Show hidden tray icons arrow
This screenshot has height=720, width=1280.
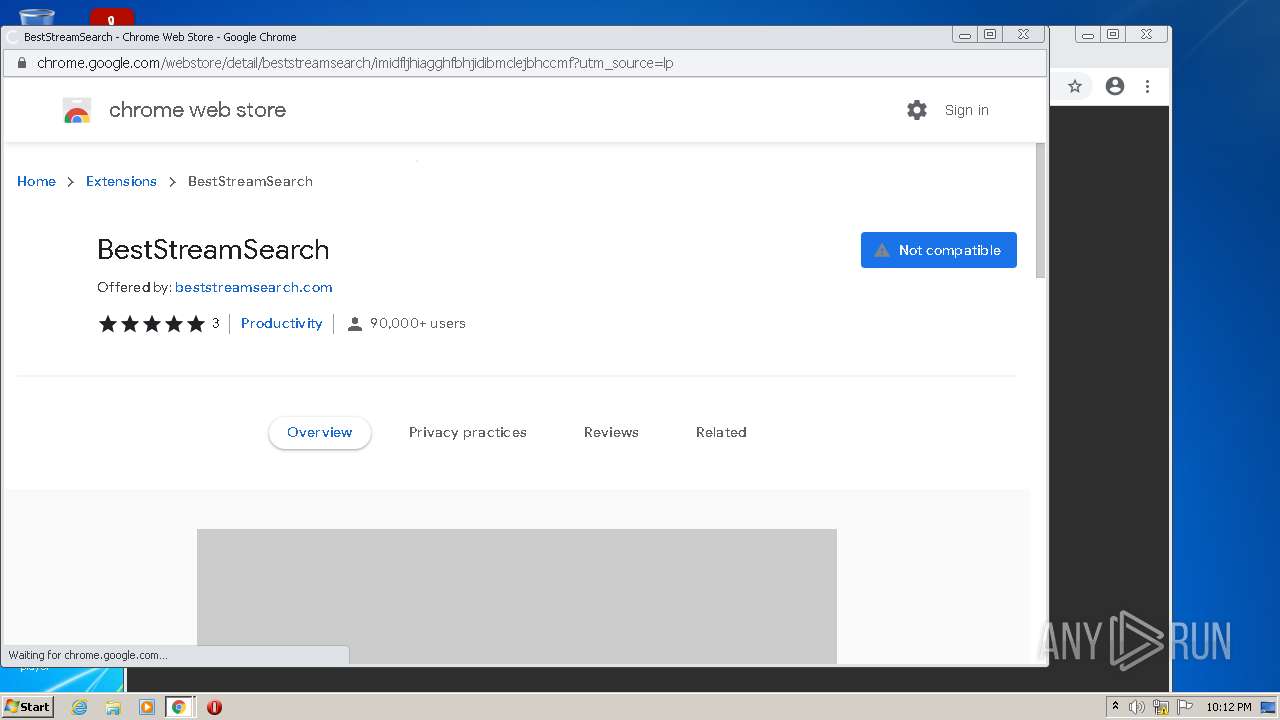point(1116,707)
